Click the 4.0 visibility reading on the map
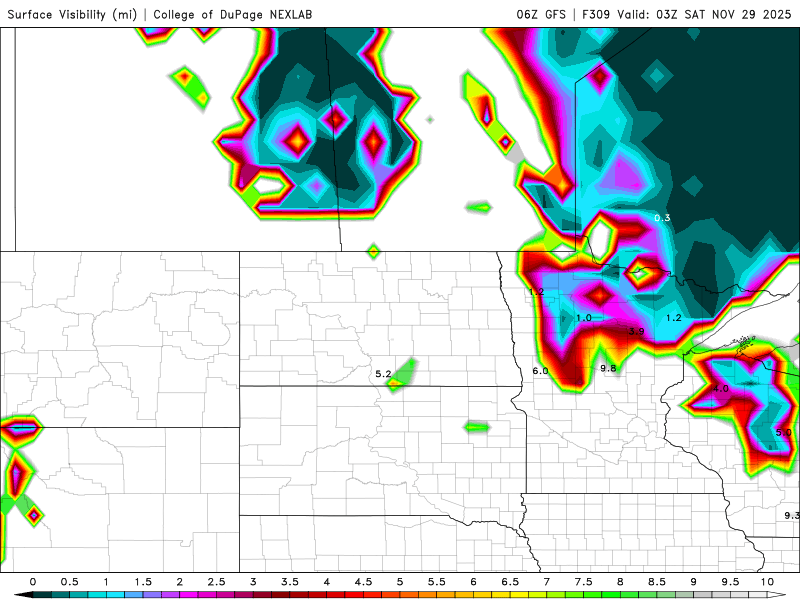This screenshot has width=800, height=600. click(720, 388)
